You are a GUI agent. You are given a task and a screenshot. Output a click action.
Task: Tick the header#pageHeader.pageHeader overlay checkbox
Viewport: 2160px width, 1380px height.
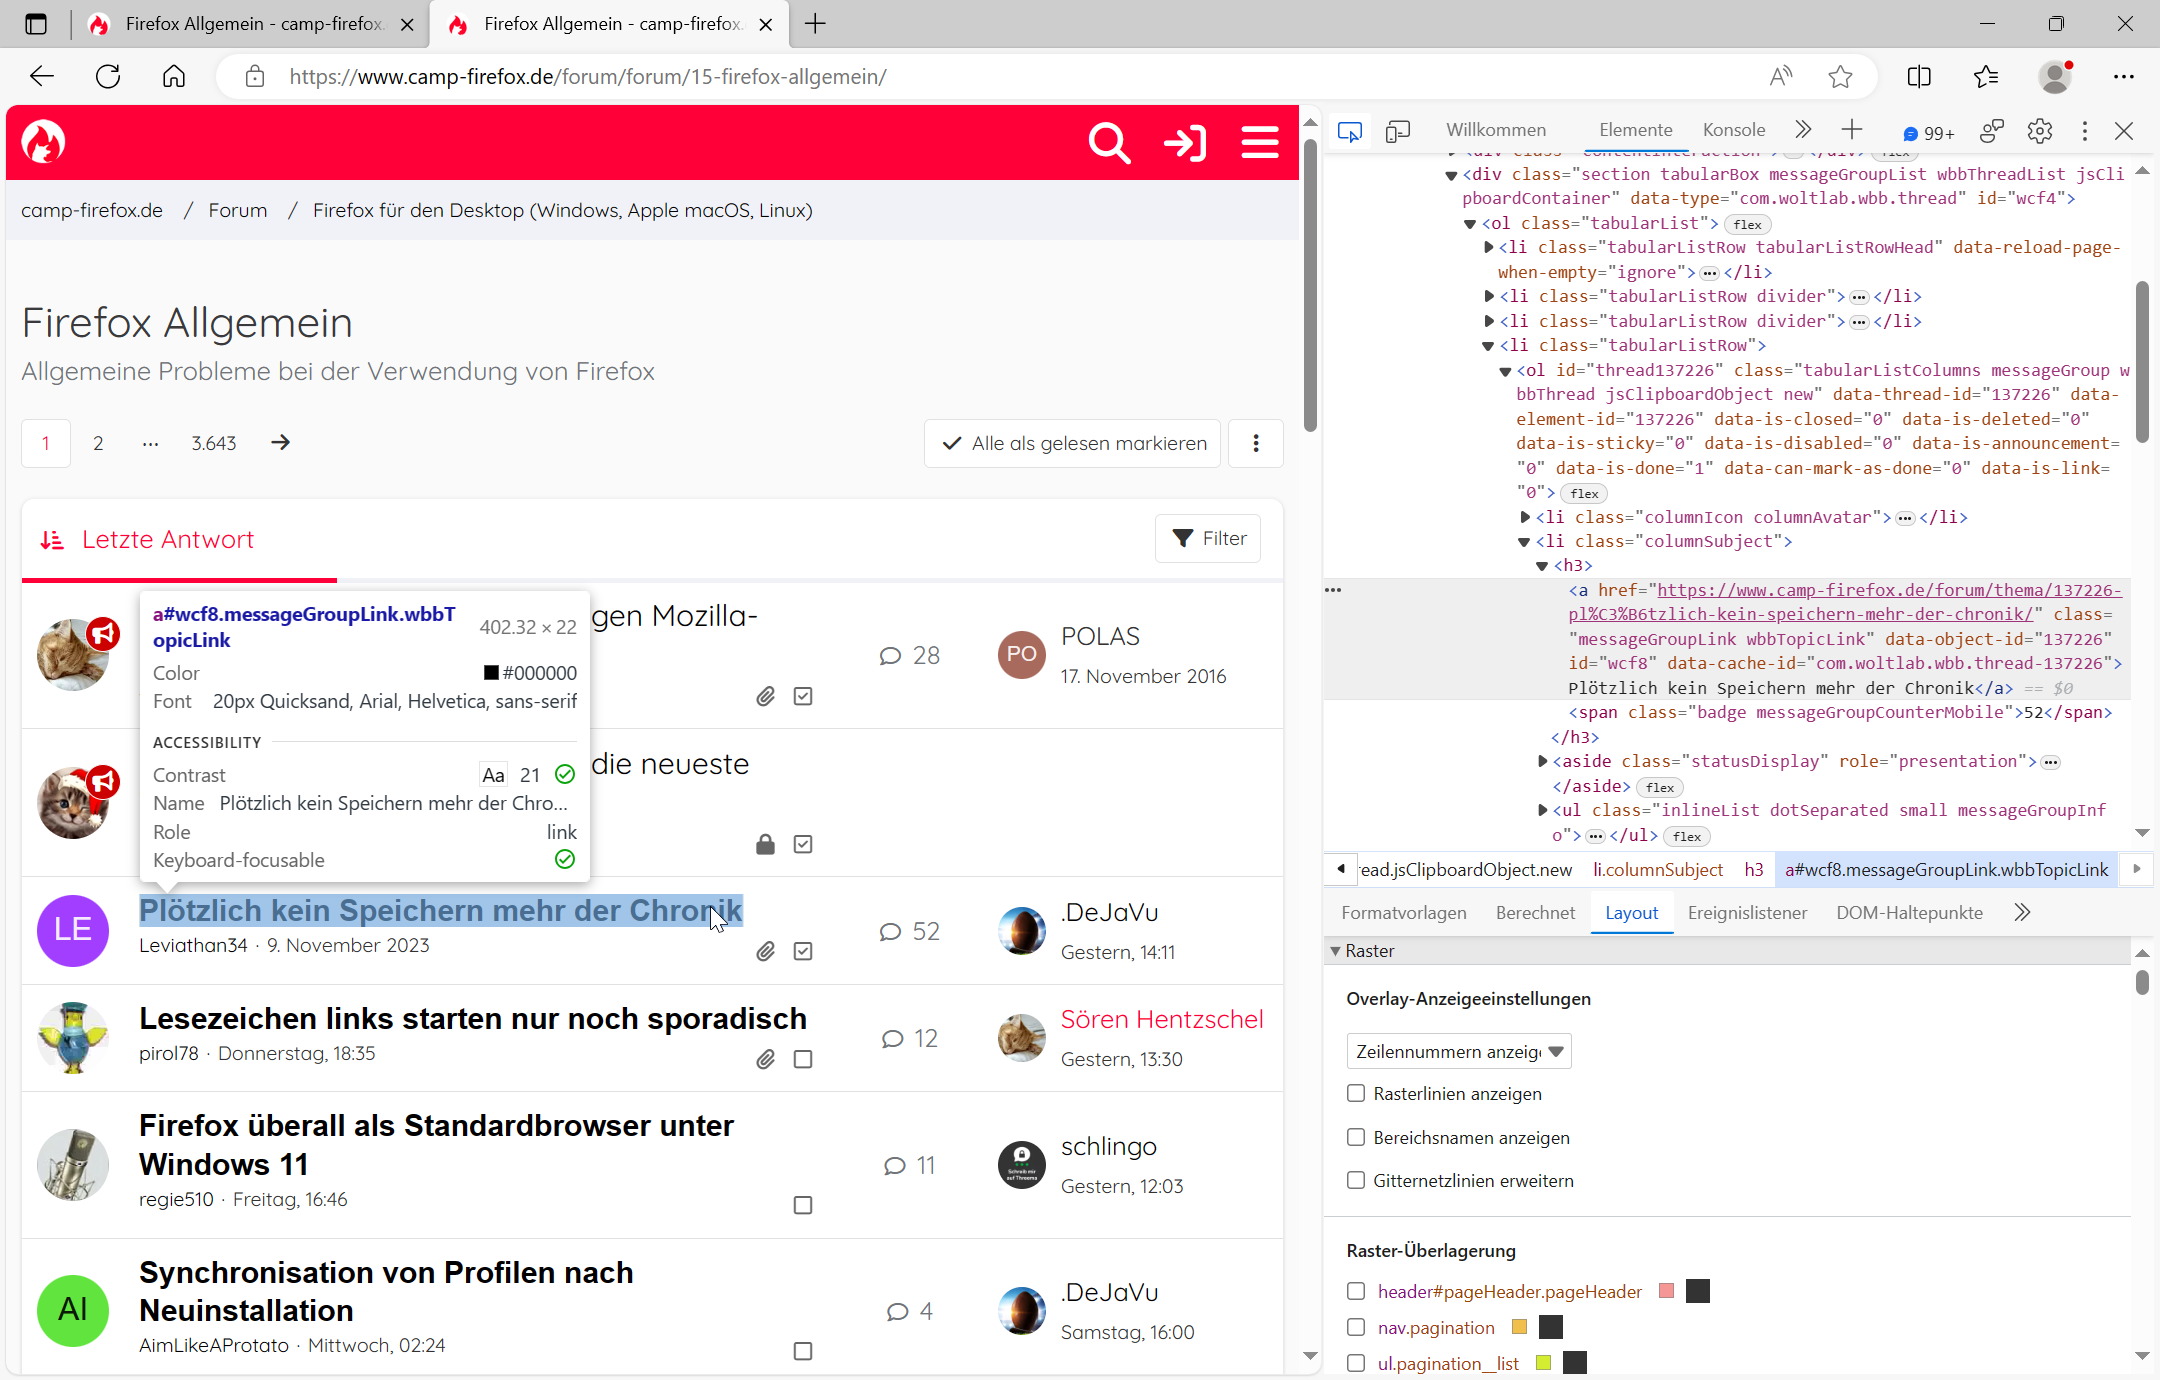[x=1356, y=1292]
